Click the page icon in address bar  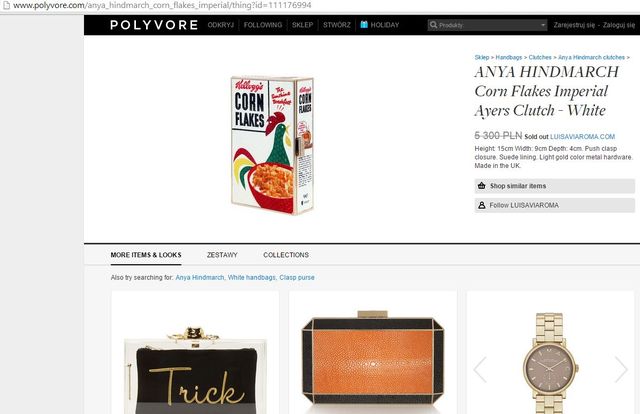(x=6, y=6)
